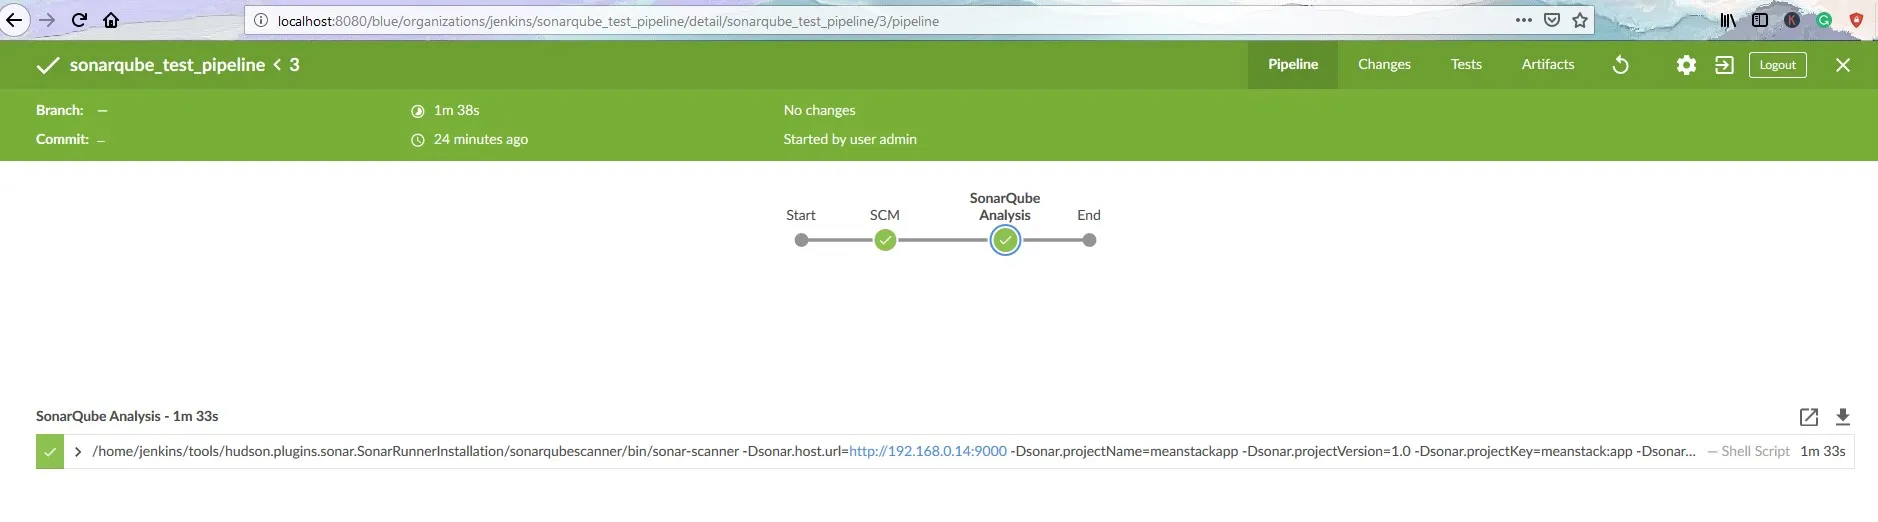
Task: Click the 'No changes' text
Action: point(819,110)
